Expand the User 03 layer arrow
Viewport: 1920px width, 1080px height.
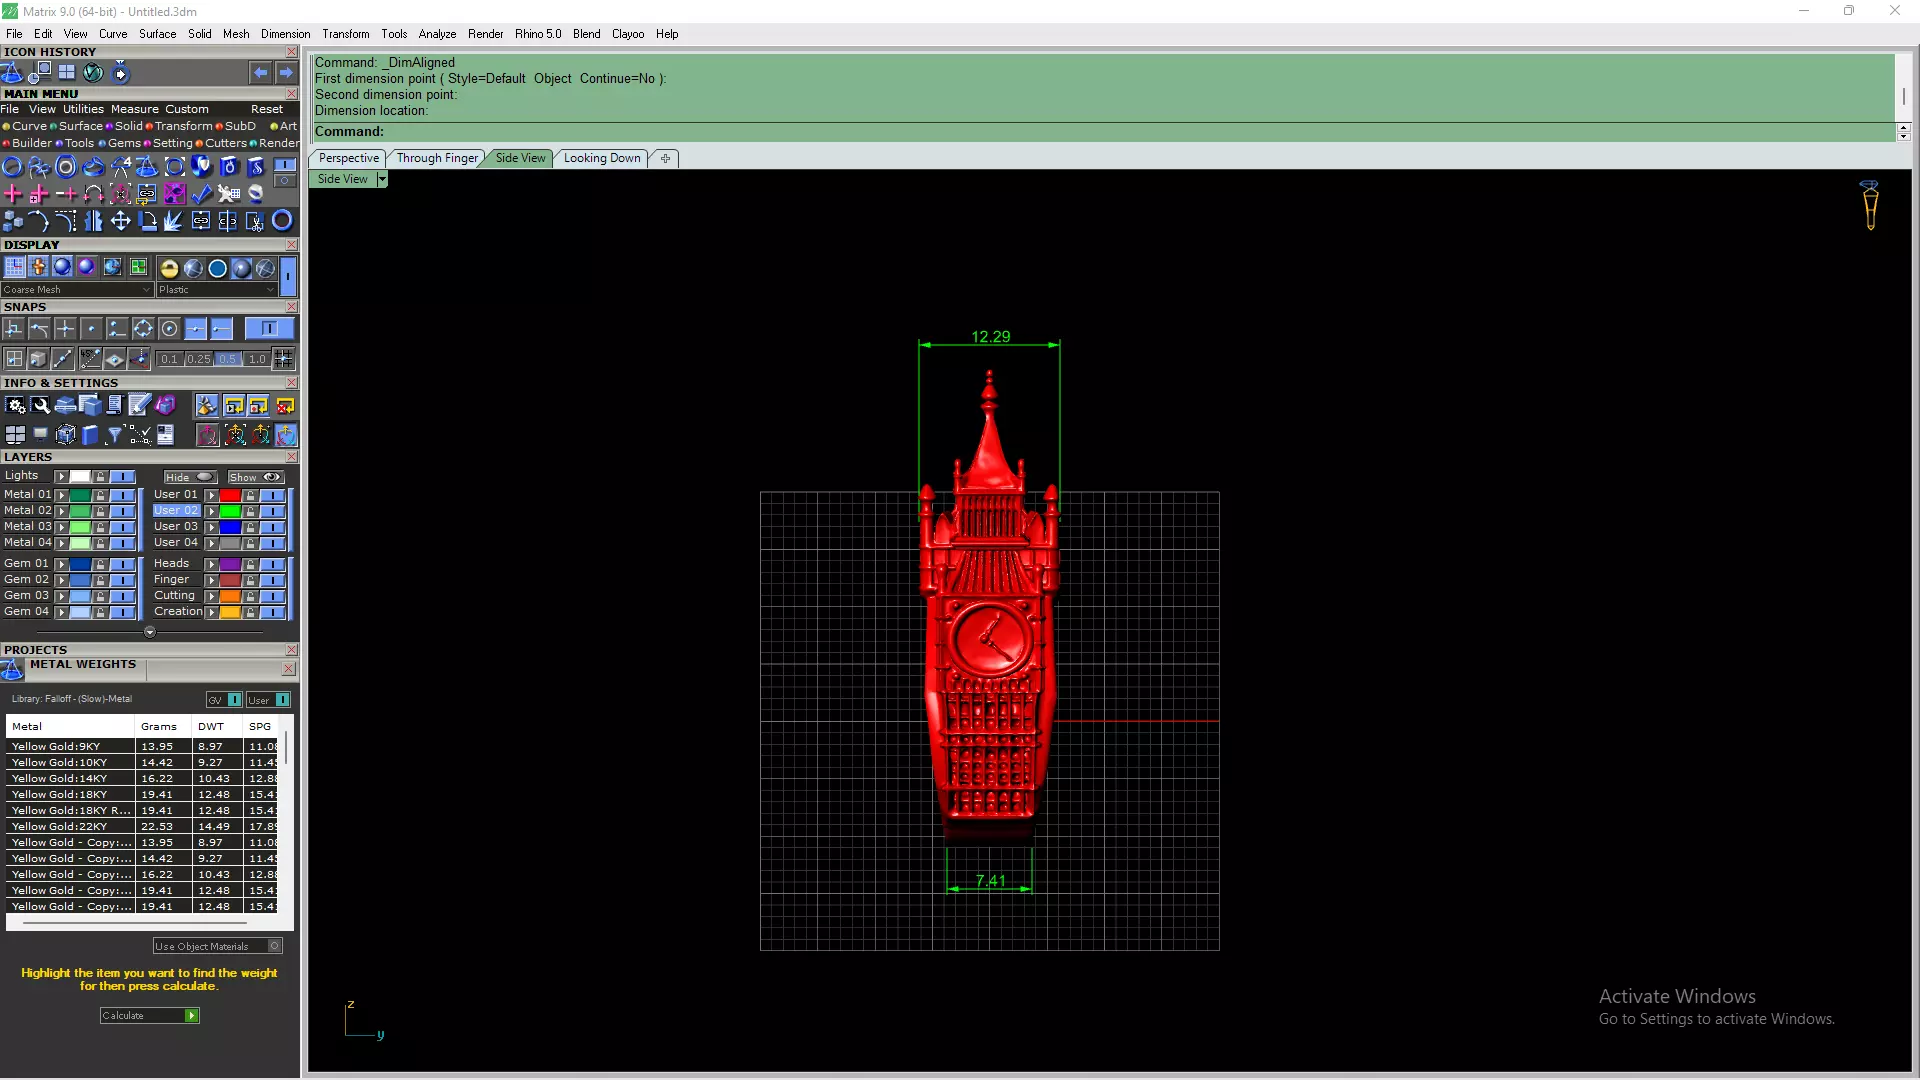click(x=211, y=527)
